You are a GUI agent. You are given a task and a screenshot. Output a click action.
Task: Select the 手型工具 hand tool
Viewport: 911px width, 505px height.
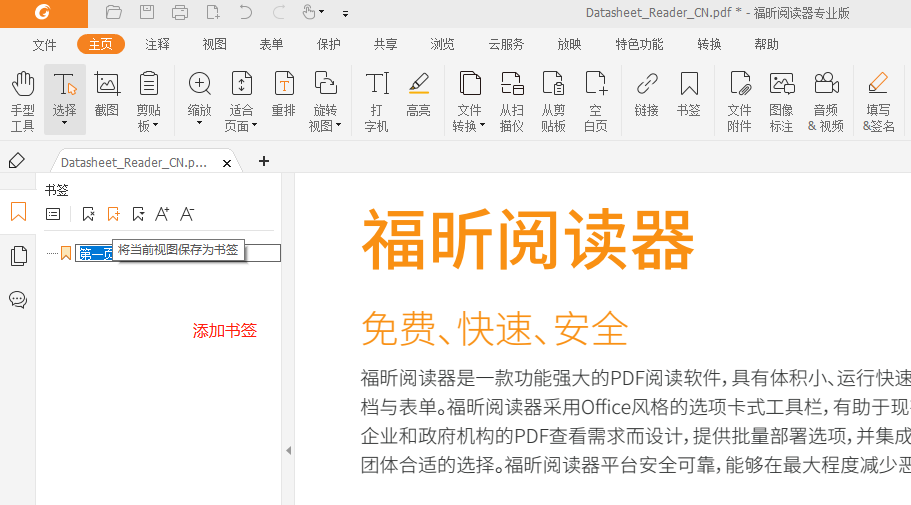[x=23, y=101]
